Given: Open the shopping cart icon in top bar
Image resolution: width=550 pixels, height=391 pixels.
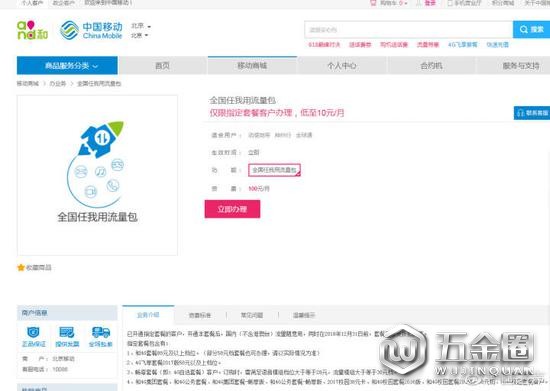Looking at the screenshot, I should [x=373, y=3].
